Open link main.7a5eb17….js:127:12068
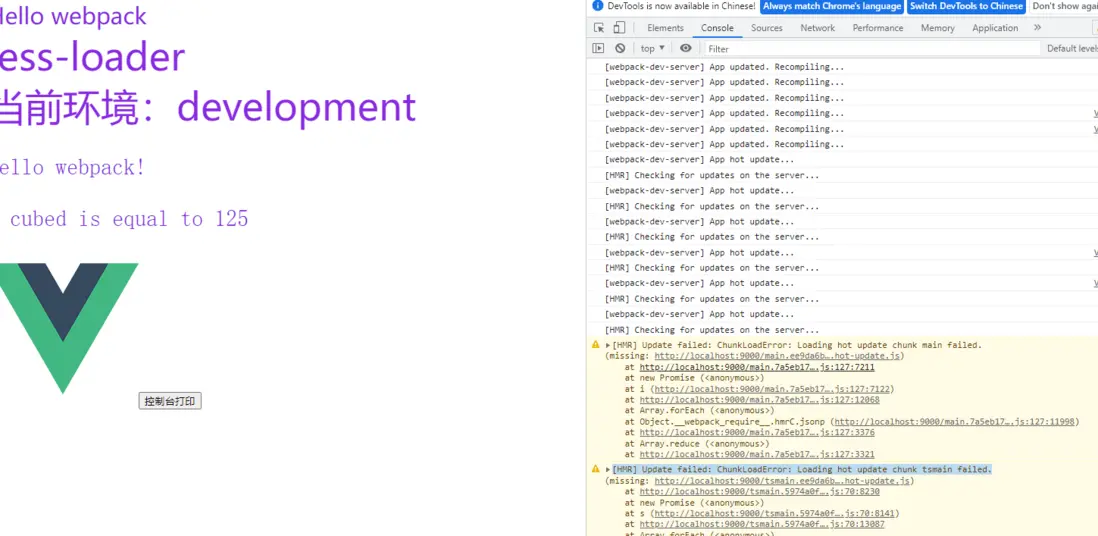1098x536 pixels. [x=759, y=400]
